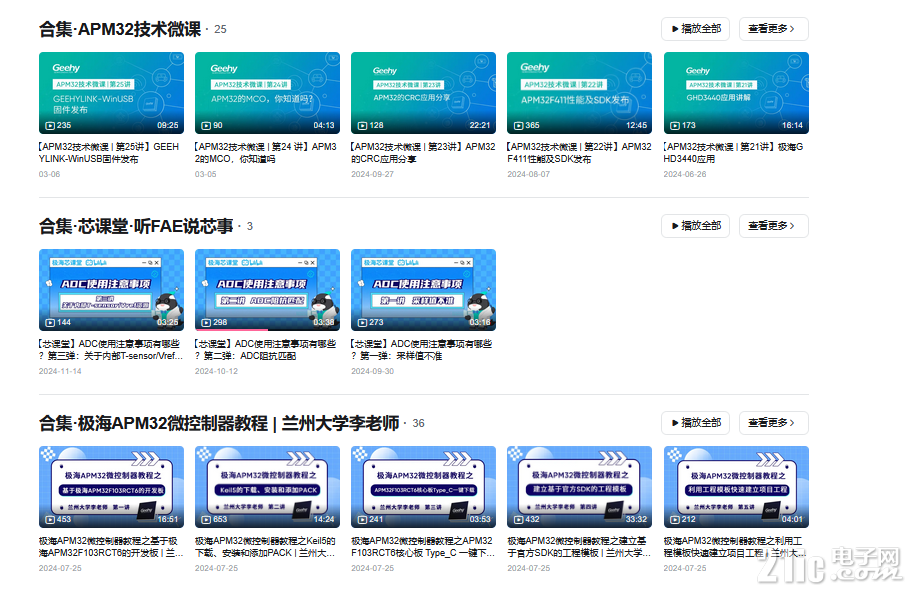Viewport: 911px width, 590px height.
Task: Click play-count icon showing 453 on 第一讲 tutorial
Action: 51,520
